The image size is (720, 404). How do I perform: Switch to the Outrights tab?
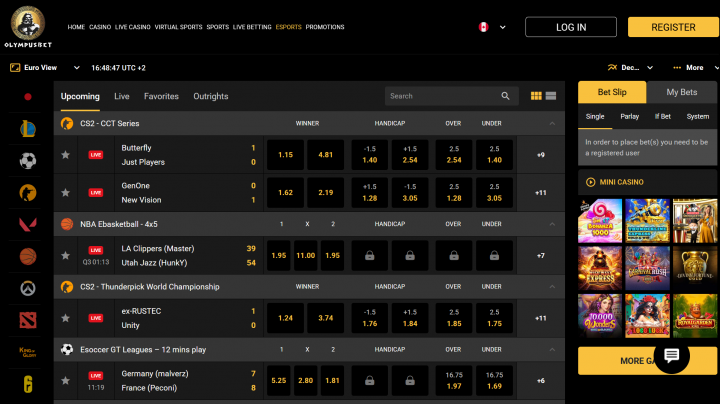tap(211, 96)
